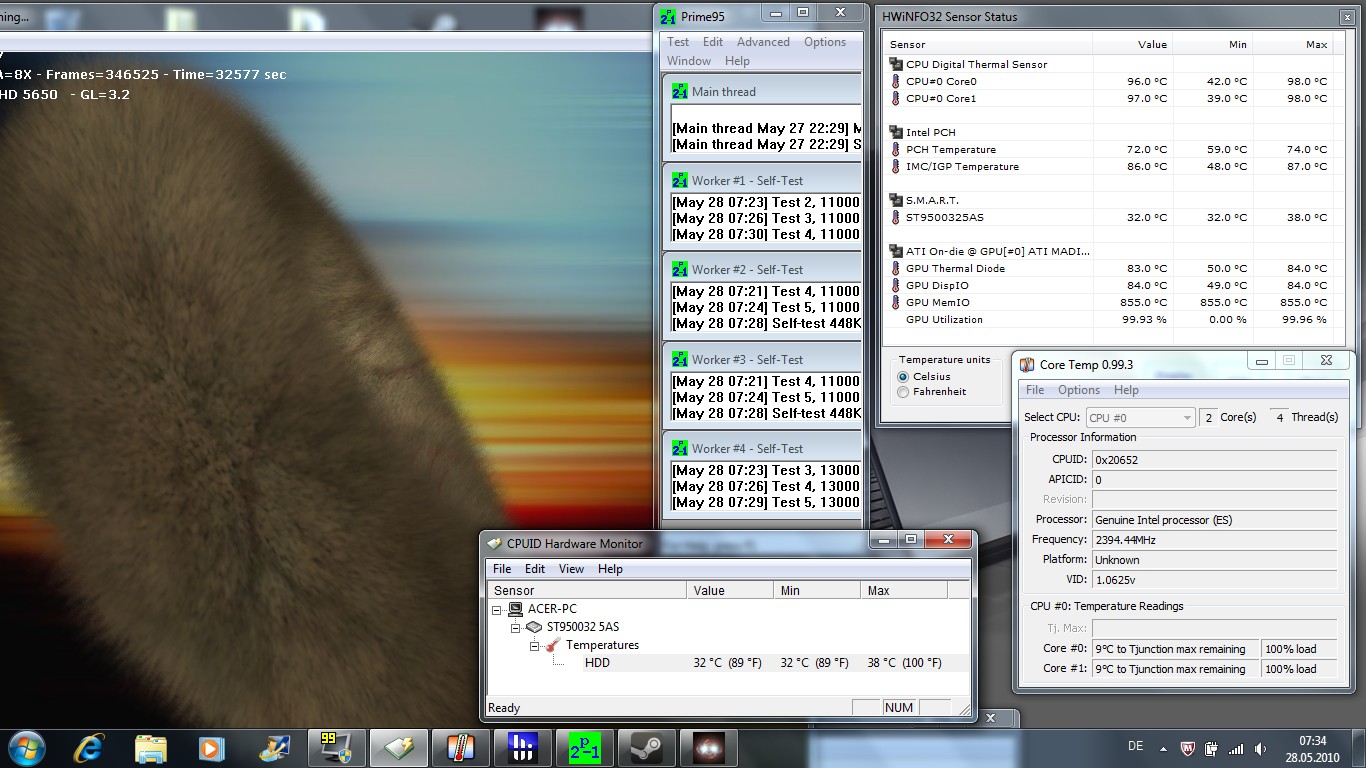Viewport: 1366px width, 768px height.
Task: Click Show desktop button at taskbar end
Action: (1359, 748)
